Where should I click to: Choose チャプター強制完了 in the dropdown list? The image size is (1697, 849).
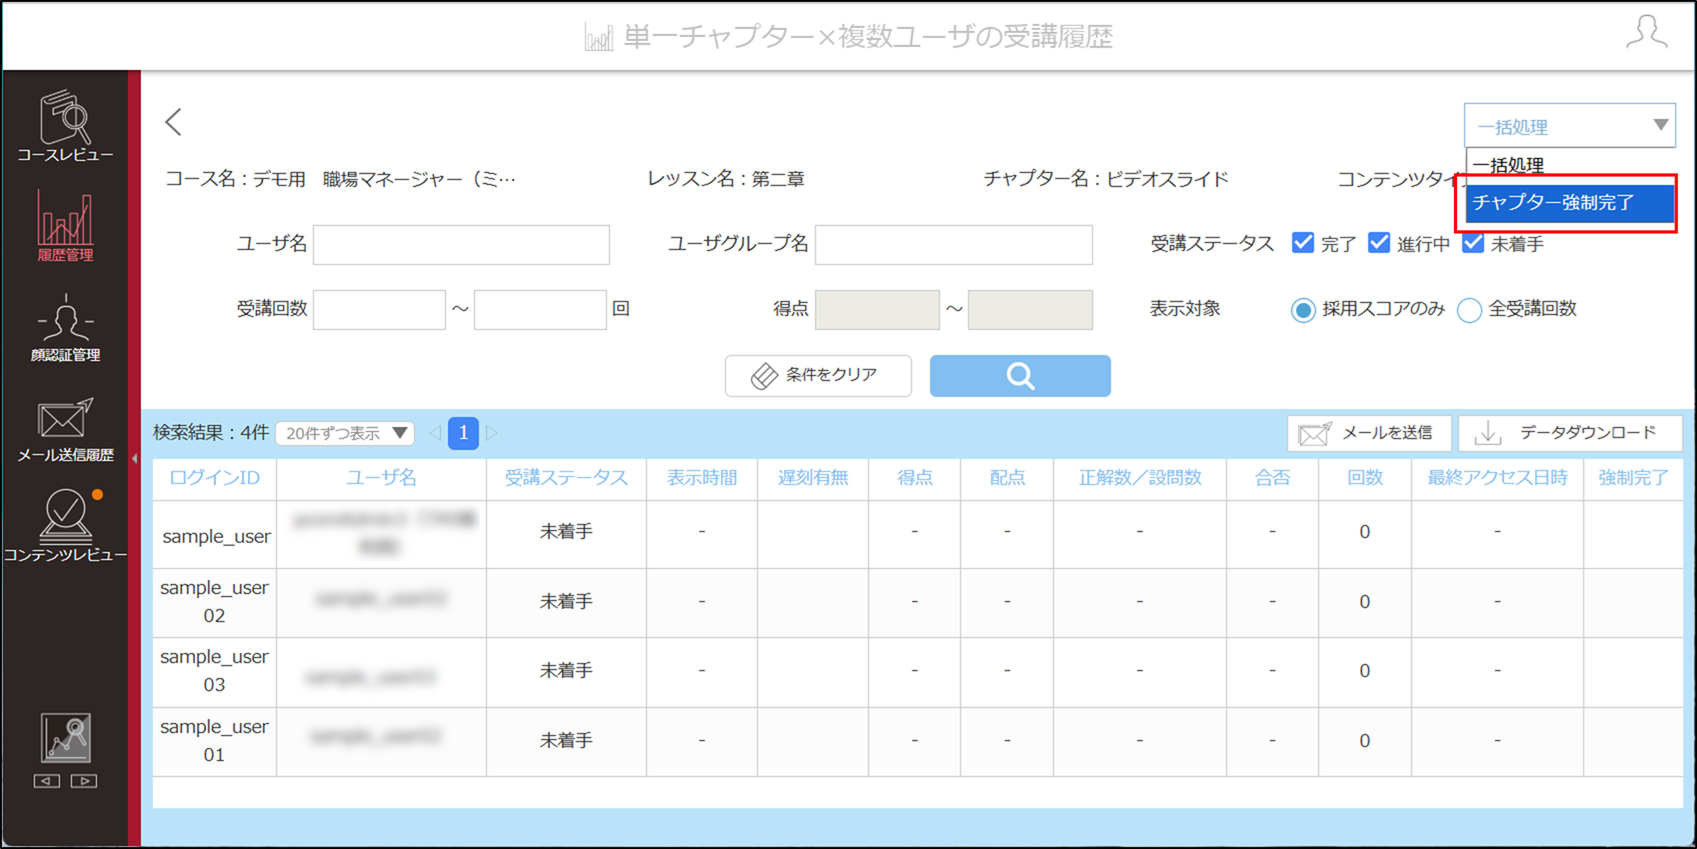click(x=1570, y=203)
